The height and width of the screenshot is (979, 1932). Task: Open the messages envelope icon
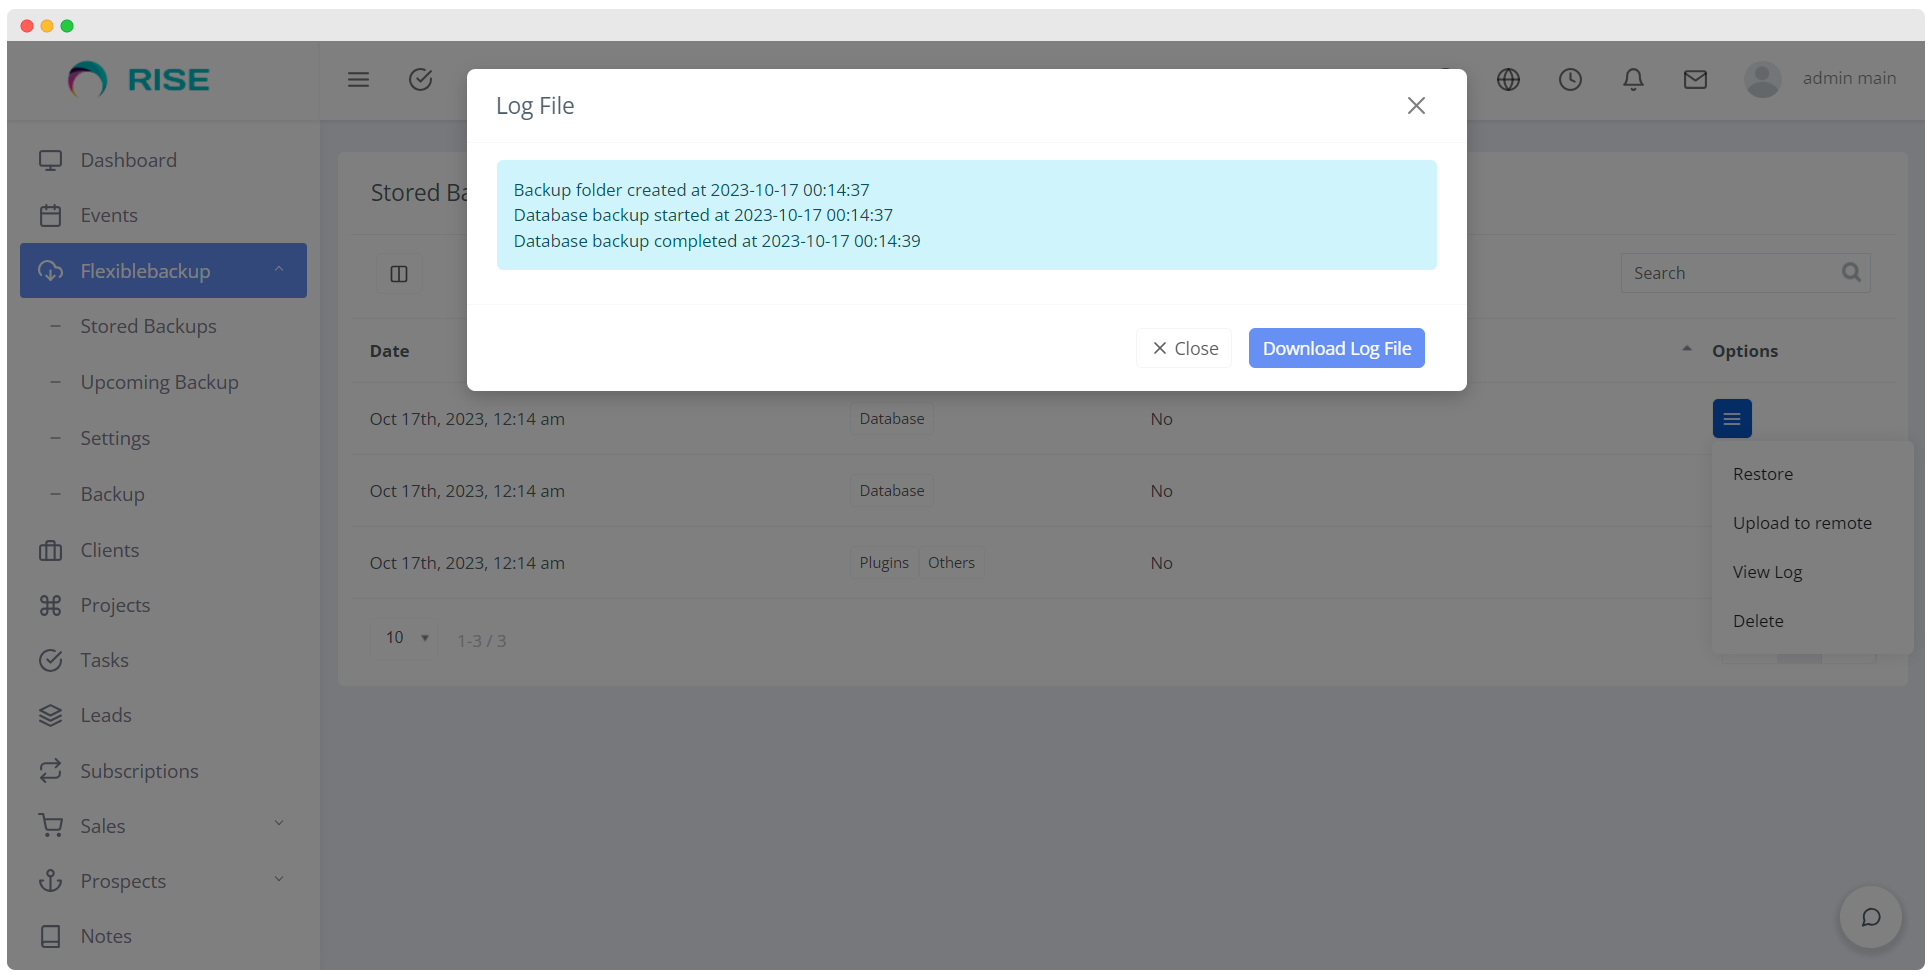(x=1695, y=80)
